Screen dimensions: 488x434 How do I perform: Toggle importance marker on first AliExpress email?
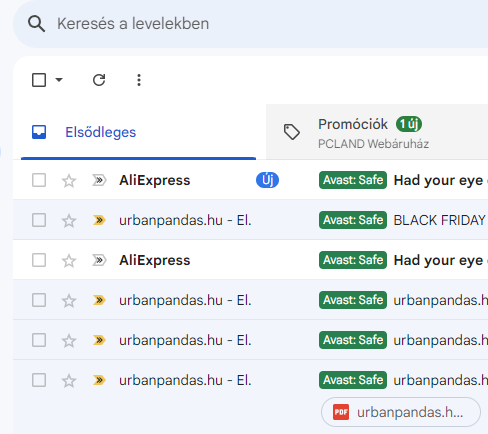[99, 180]
